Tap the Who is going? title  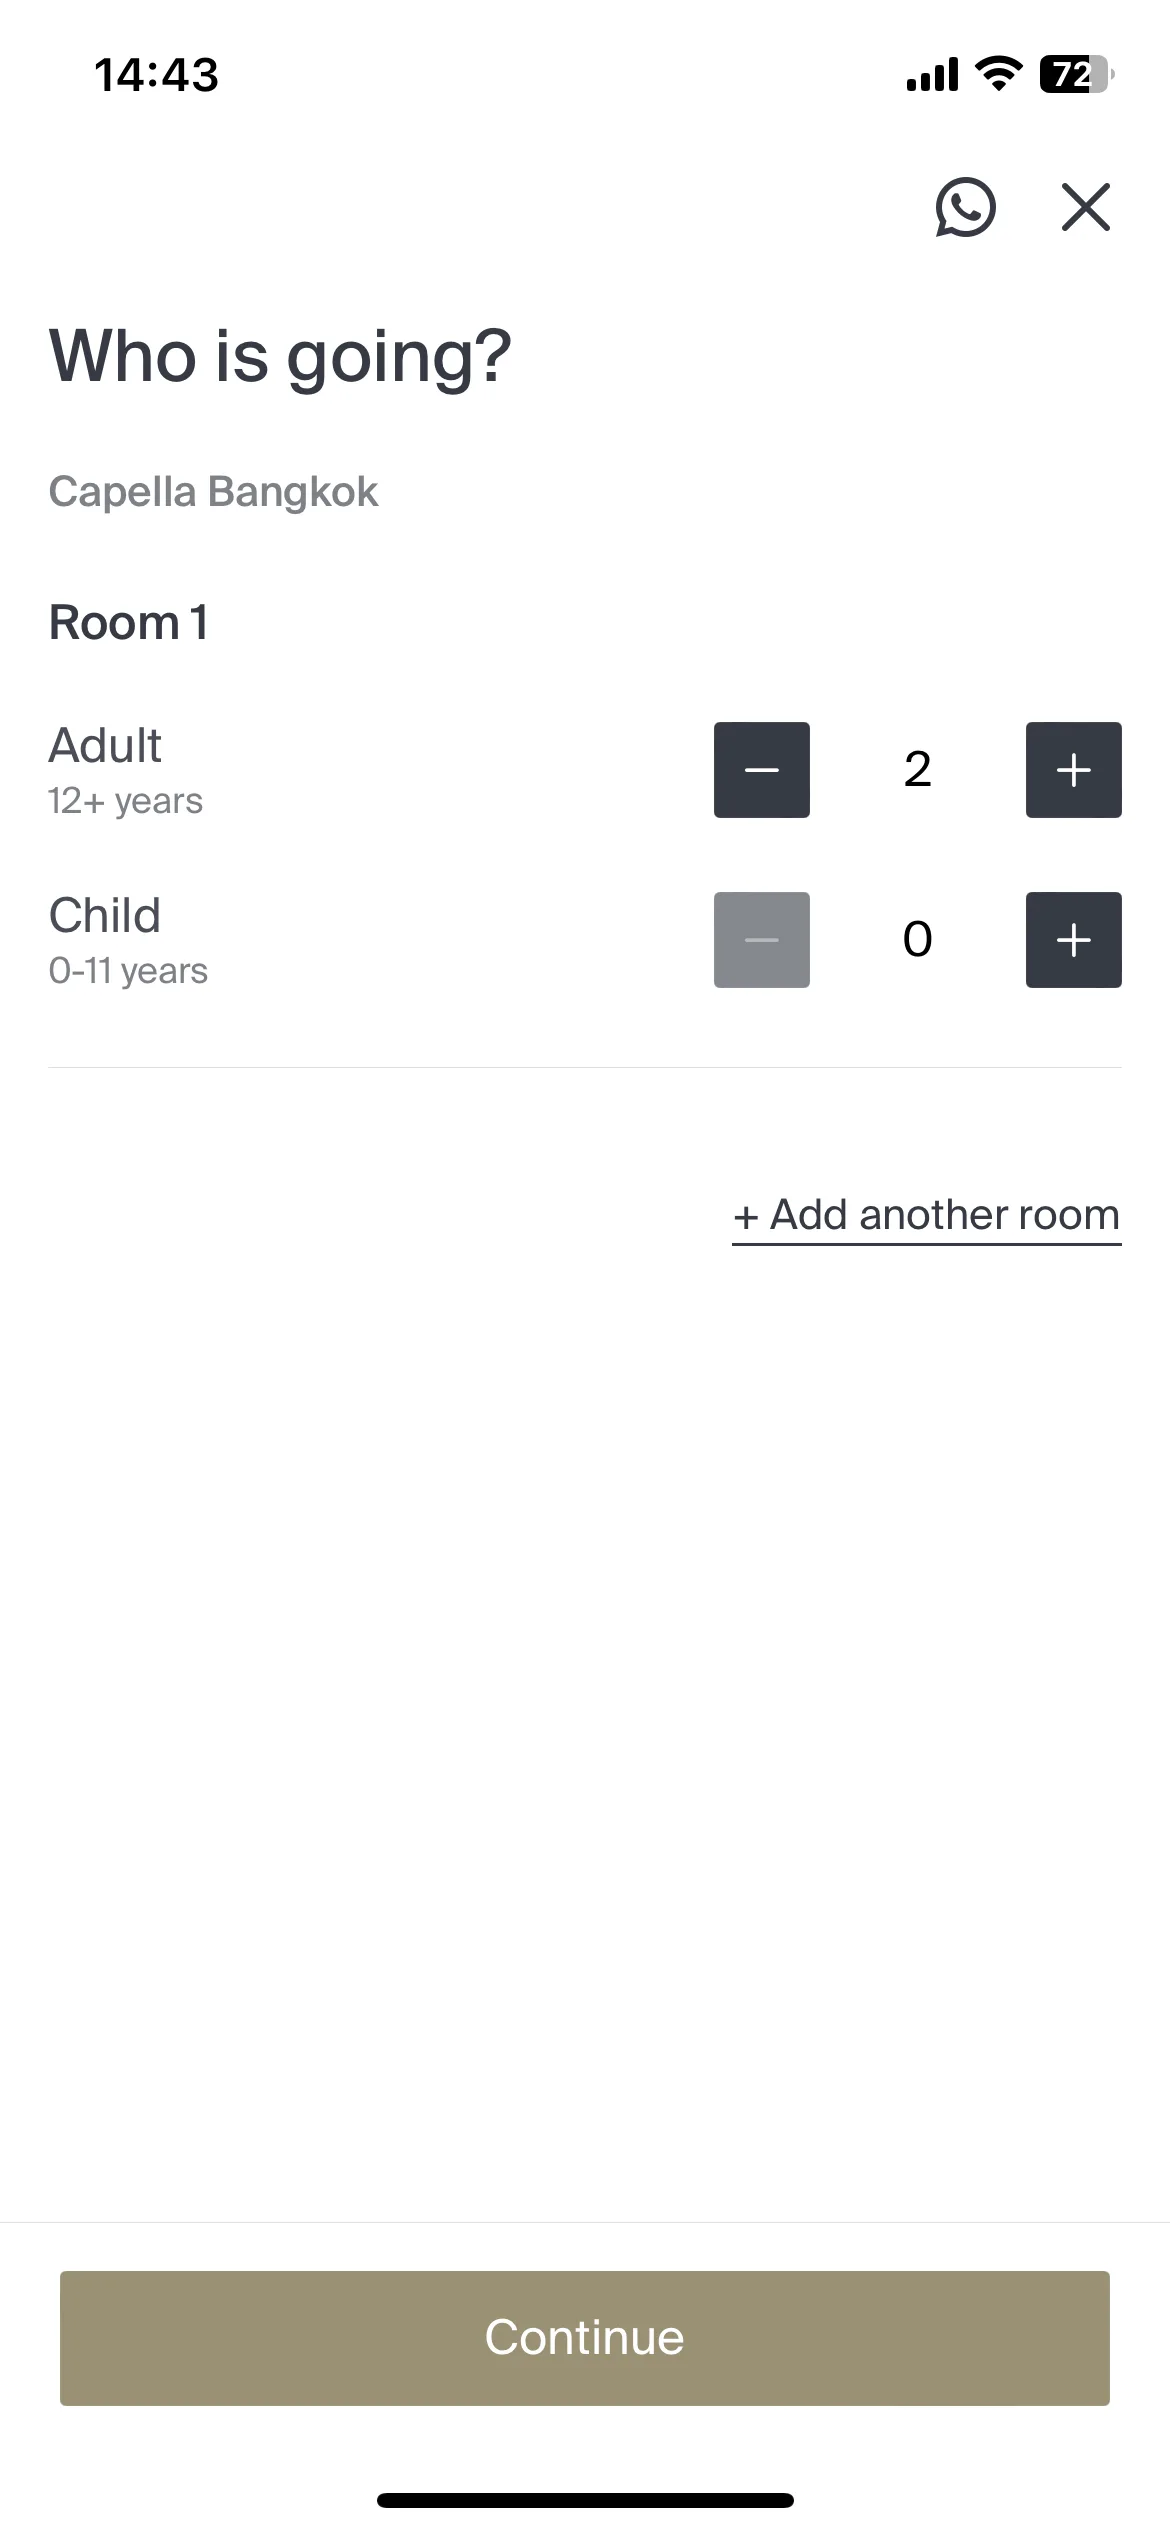[280, 358]
